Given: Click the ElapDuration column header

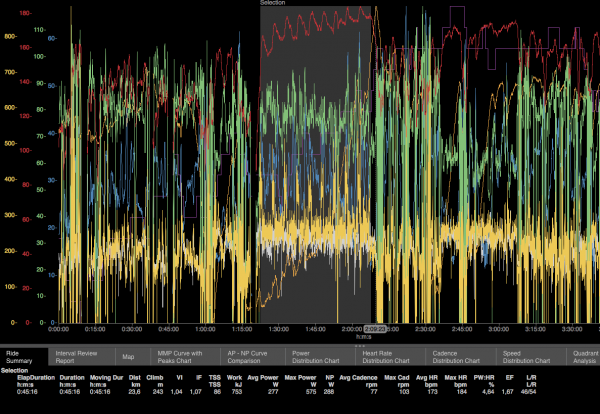Looking at the screenshot, I should click(21, 380).
